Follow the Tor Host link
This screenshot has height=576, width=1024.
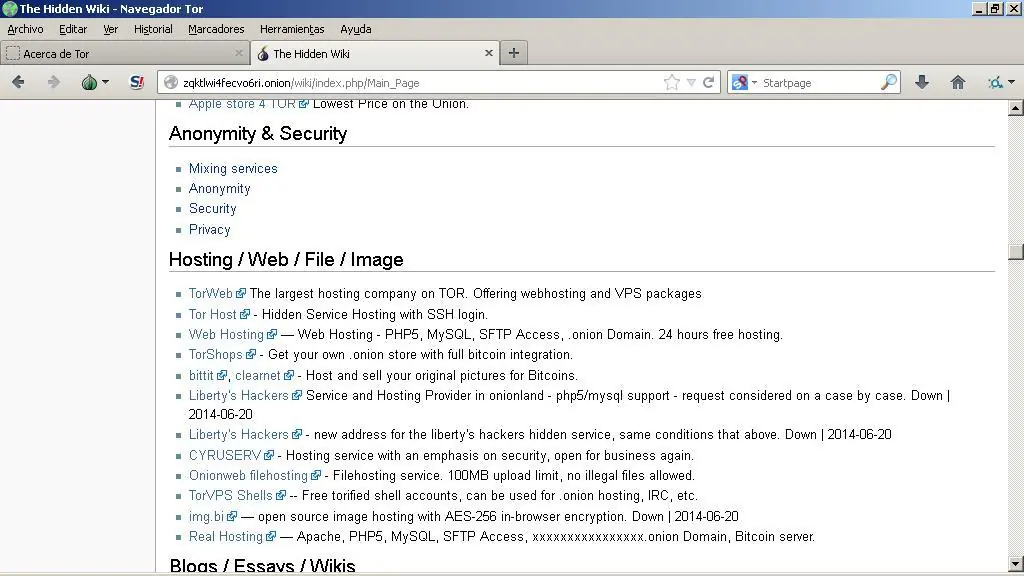(212, 314)
